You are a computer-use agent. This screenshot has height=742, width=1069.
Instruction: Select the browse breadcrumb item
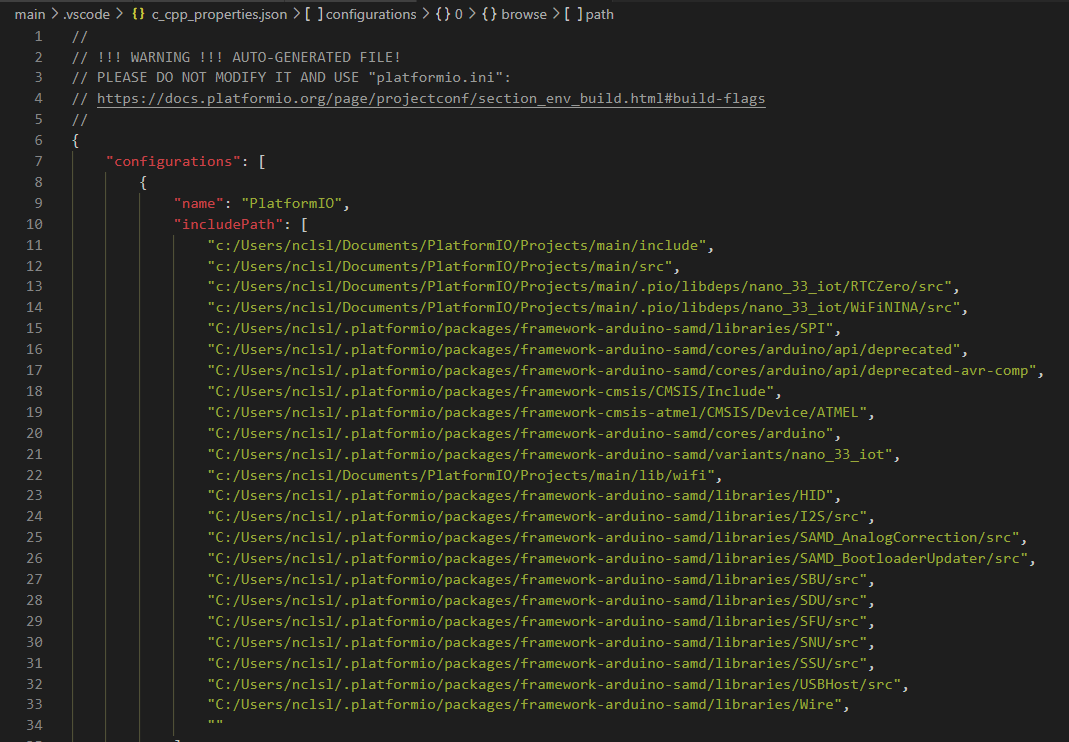524,14
